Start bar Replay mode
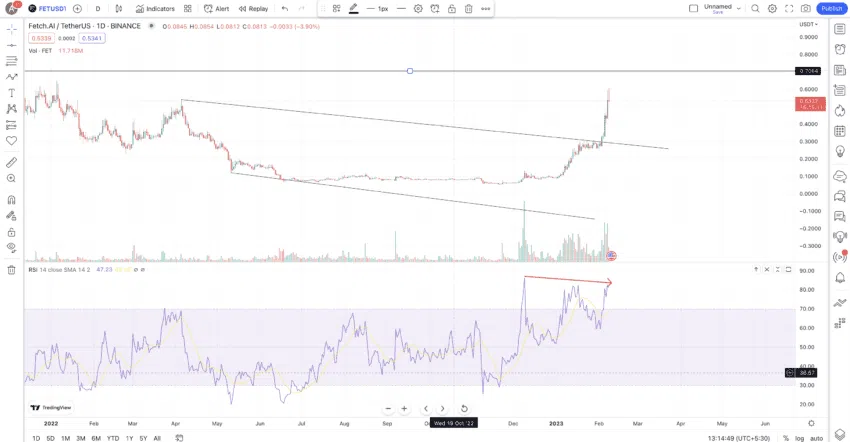Viewport: 850px width, 442px height. pos(253,9)
